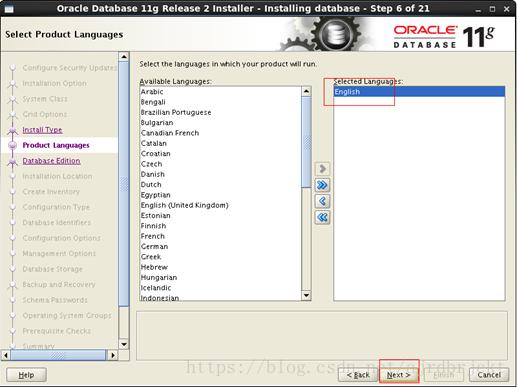The image size is (517, 387).
Task: Open Help for this installer page
Action: tap(26, 375)
